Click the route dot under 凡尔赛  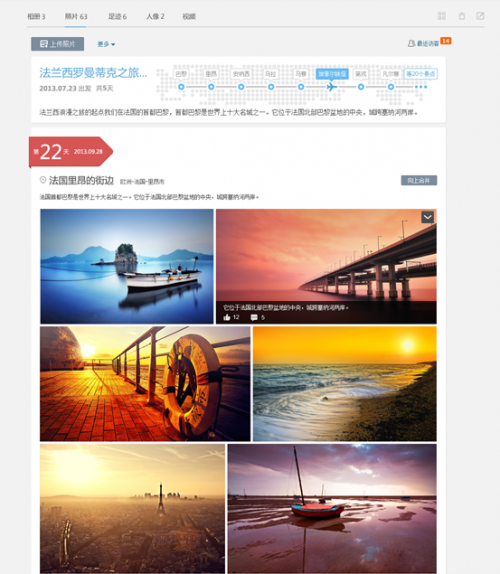(x=391, y=87)
